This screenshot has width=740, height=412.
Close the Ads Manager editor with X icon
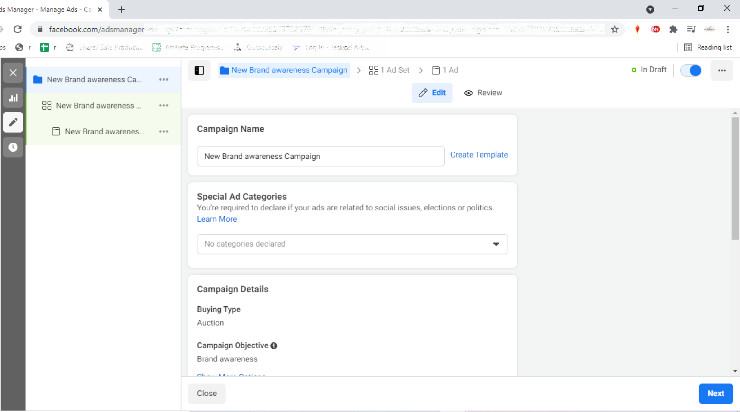pyautogui.click(x=13, y=73)
